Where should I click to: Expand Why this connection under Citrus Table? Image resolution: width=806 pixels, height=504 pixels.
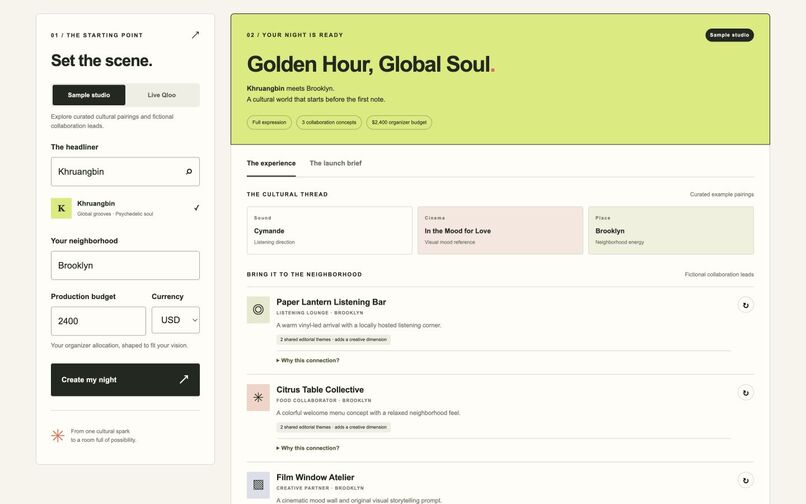[308, 448]
